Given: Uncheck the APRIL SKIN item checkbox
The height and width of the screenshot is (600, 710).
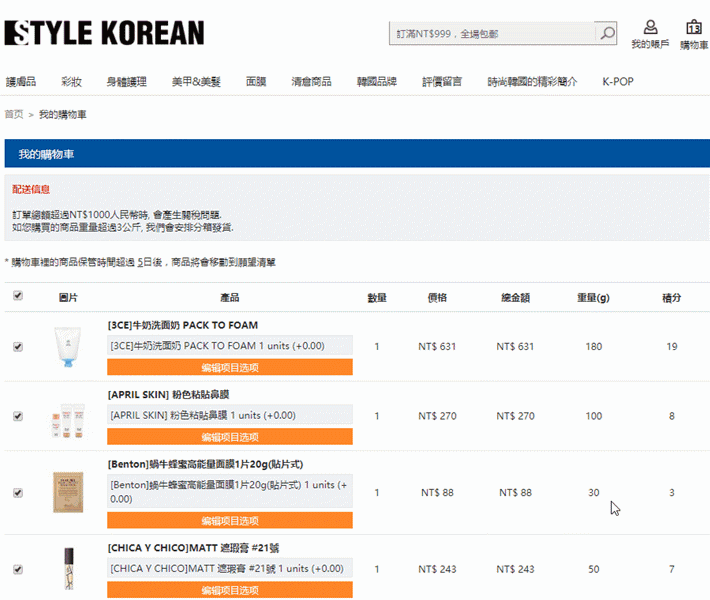Looking at the screenshot, I should (18, 416).
